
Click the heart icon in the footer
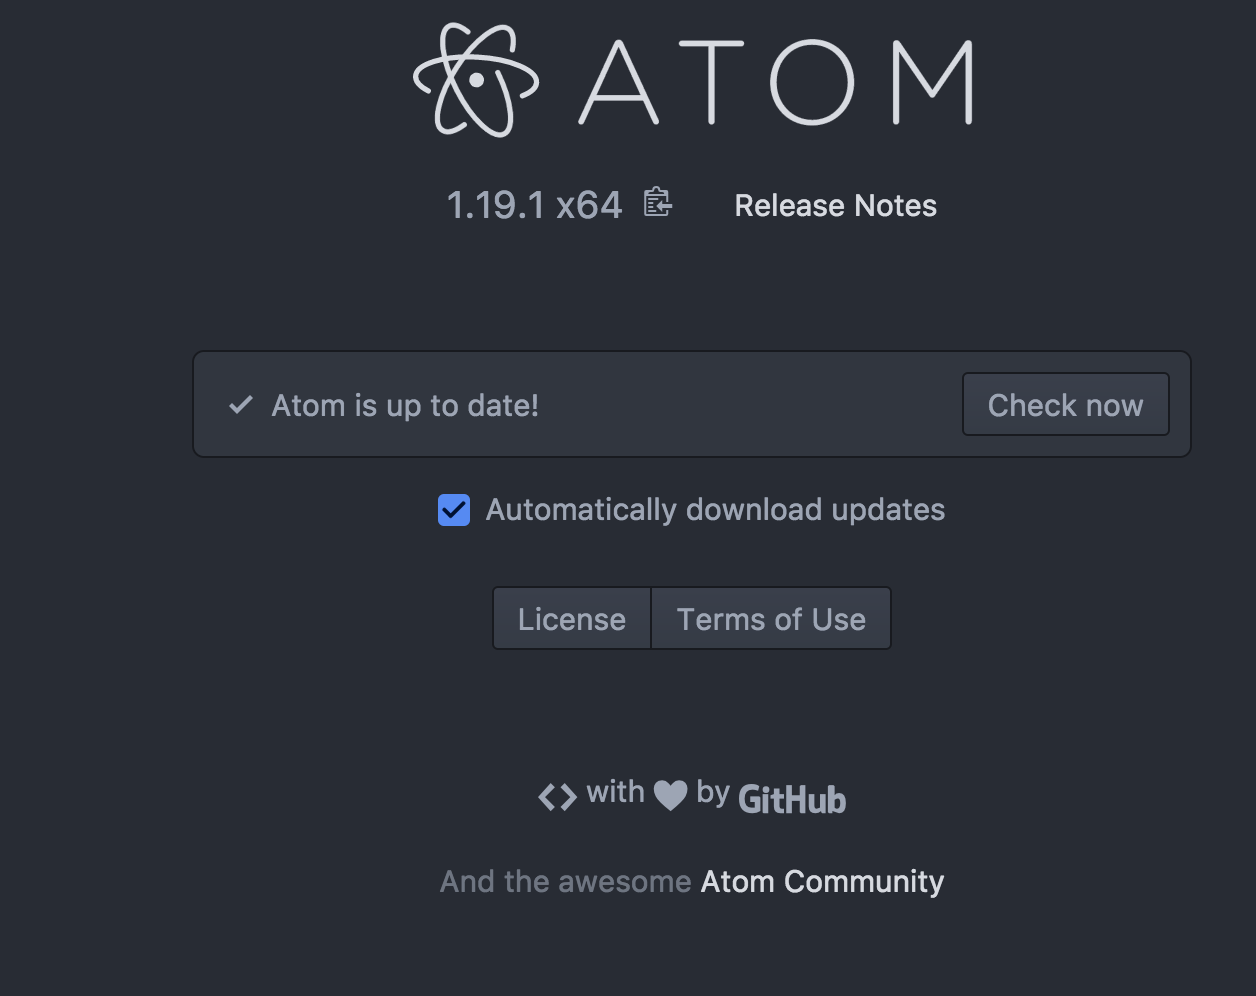click(671, 794)
